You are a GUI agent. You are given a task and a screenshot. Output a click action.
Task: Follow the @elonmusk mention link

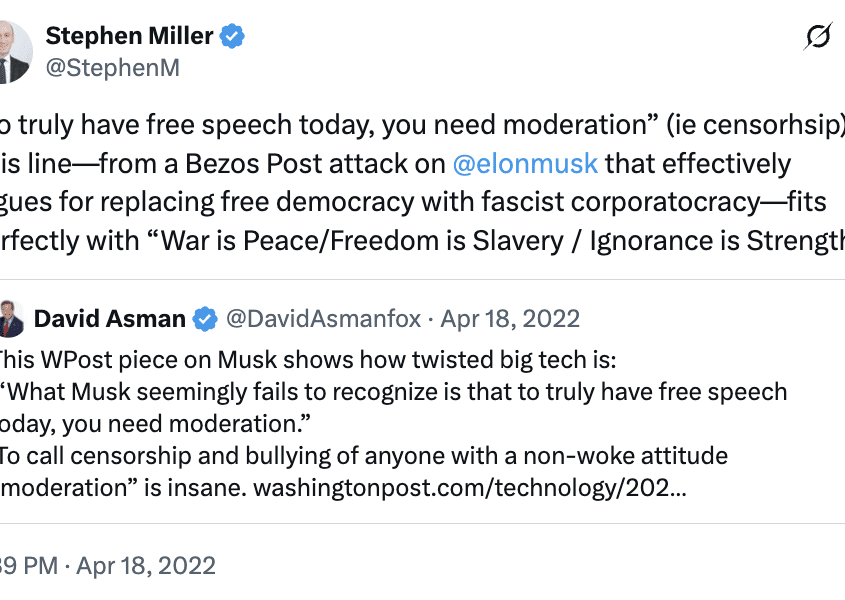click(x=525, y=163)
